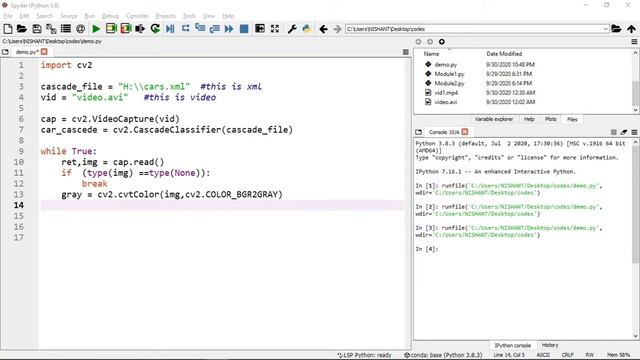
Task: Re-run last script icon
Action: click(155, 29)
